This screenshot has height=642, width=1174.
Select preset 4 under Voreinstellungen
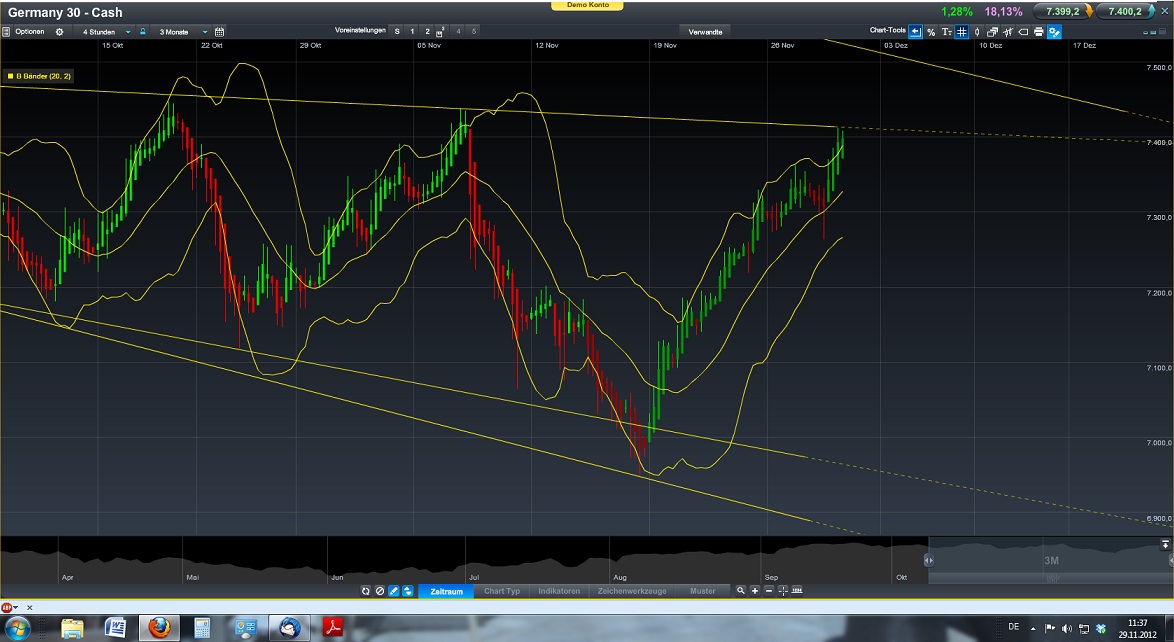coord(458,31)
